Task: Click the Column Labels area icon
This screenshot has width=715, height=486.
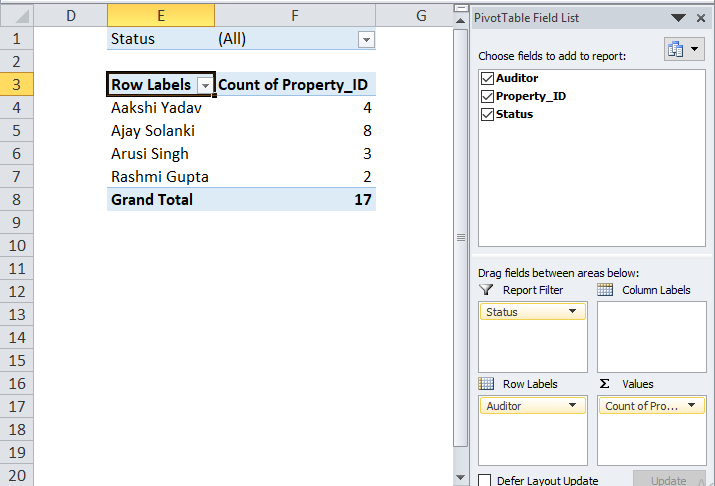Action: click(605, 290)
